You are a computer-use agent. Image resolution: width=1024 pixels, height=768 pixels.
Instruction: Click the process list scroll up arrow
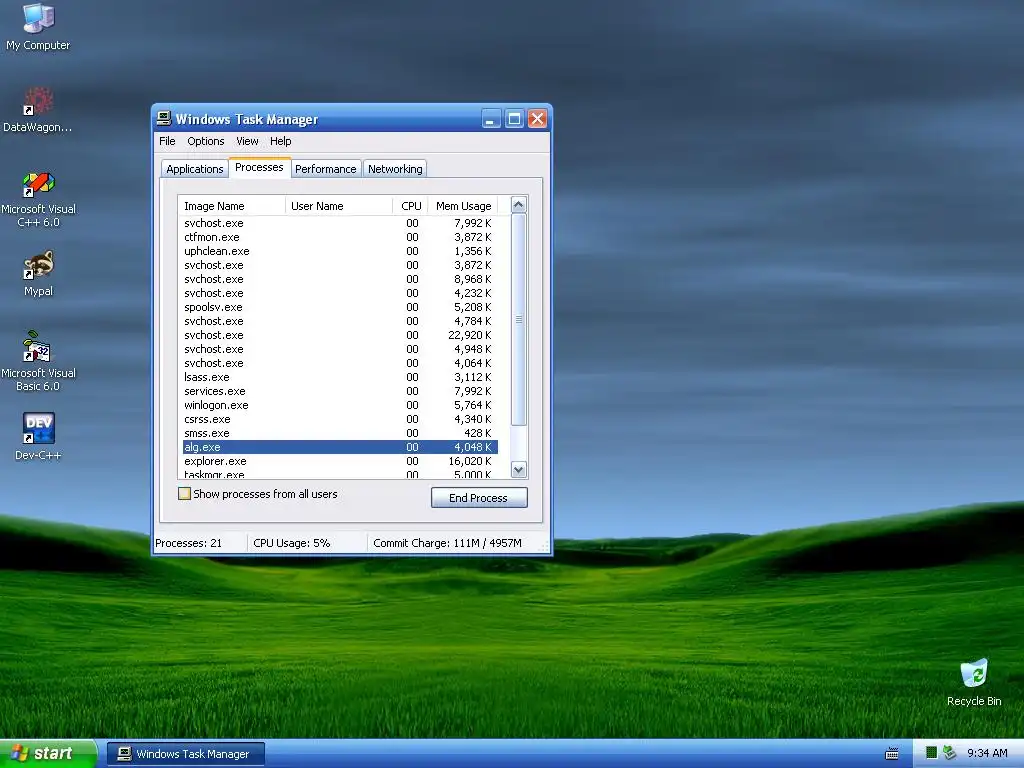coord(519,205)
